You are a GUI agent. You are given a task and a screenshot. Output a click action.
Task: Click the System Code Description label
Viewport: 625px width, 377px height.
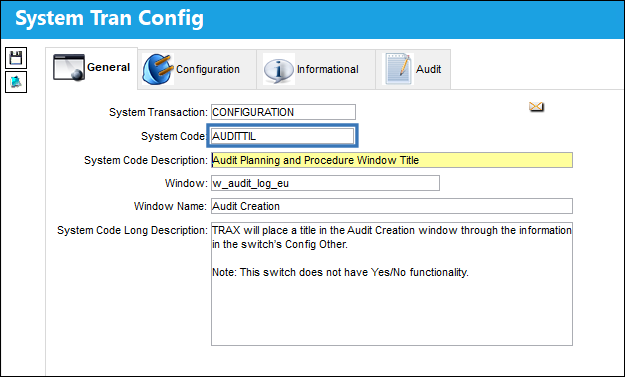click(x=146, y=160)
